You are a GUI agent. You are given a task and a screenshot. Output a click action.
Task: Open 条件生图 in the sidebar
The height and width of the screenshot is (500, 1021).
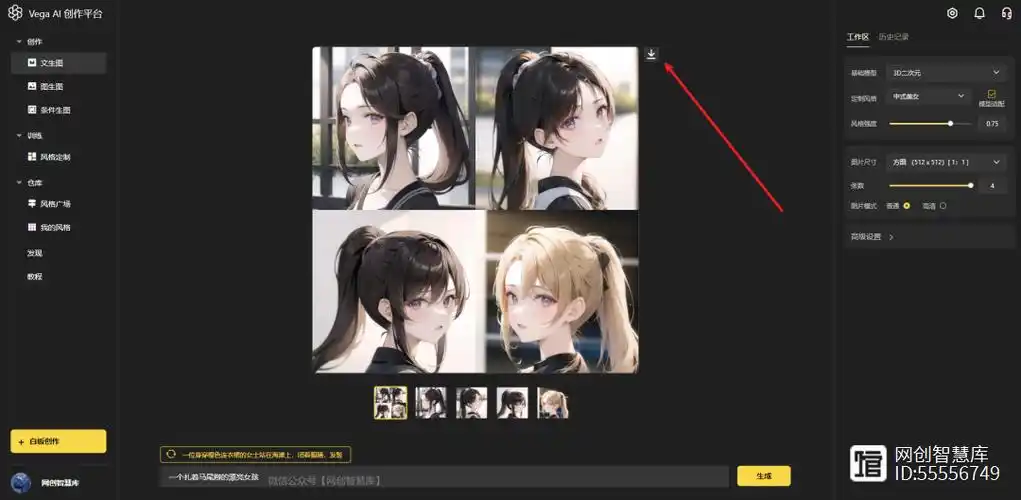pyautogui.click(x=54, y=110)
